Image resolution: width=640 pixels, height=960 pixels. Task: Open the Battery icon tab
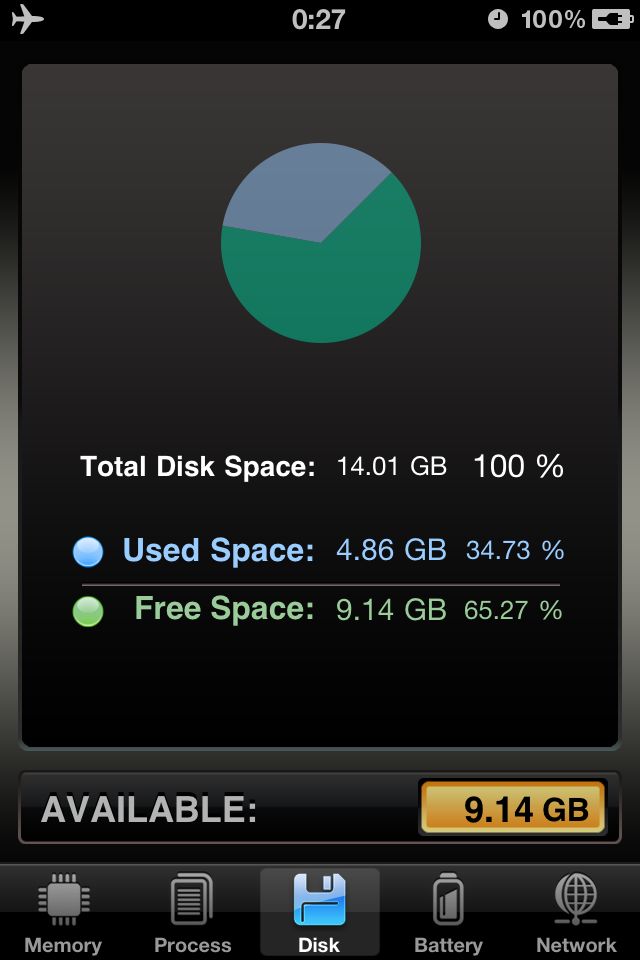click(448, 899)
